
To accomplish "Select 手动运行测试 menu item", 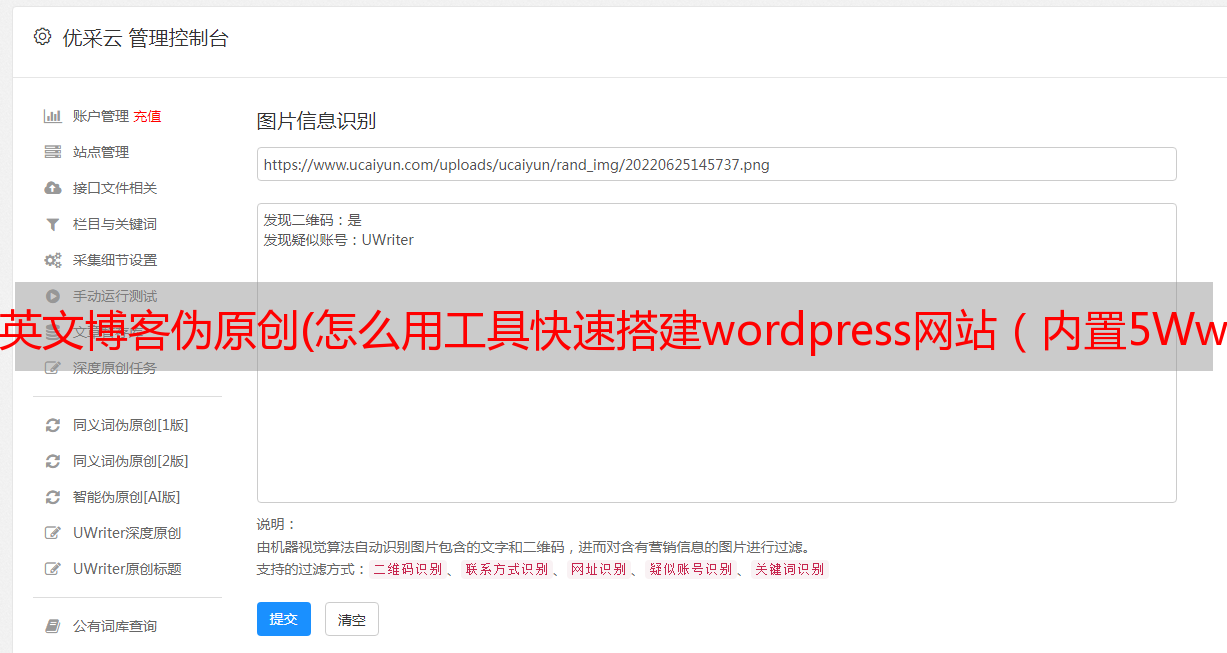I will point(115,296).
